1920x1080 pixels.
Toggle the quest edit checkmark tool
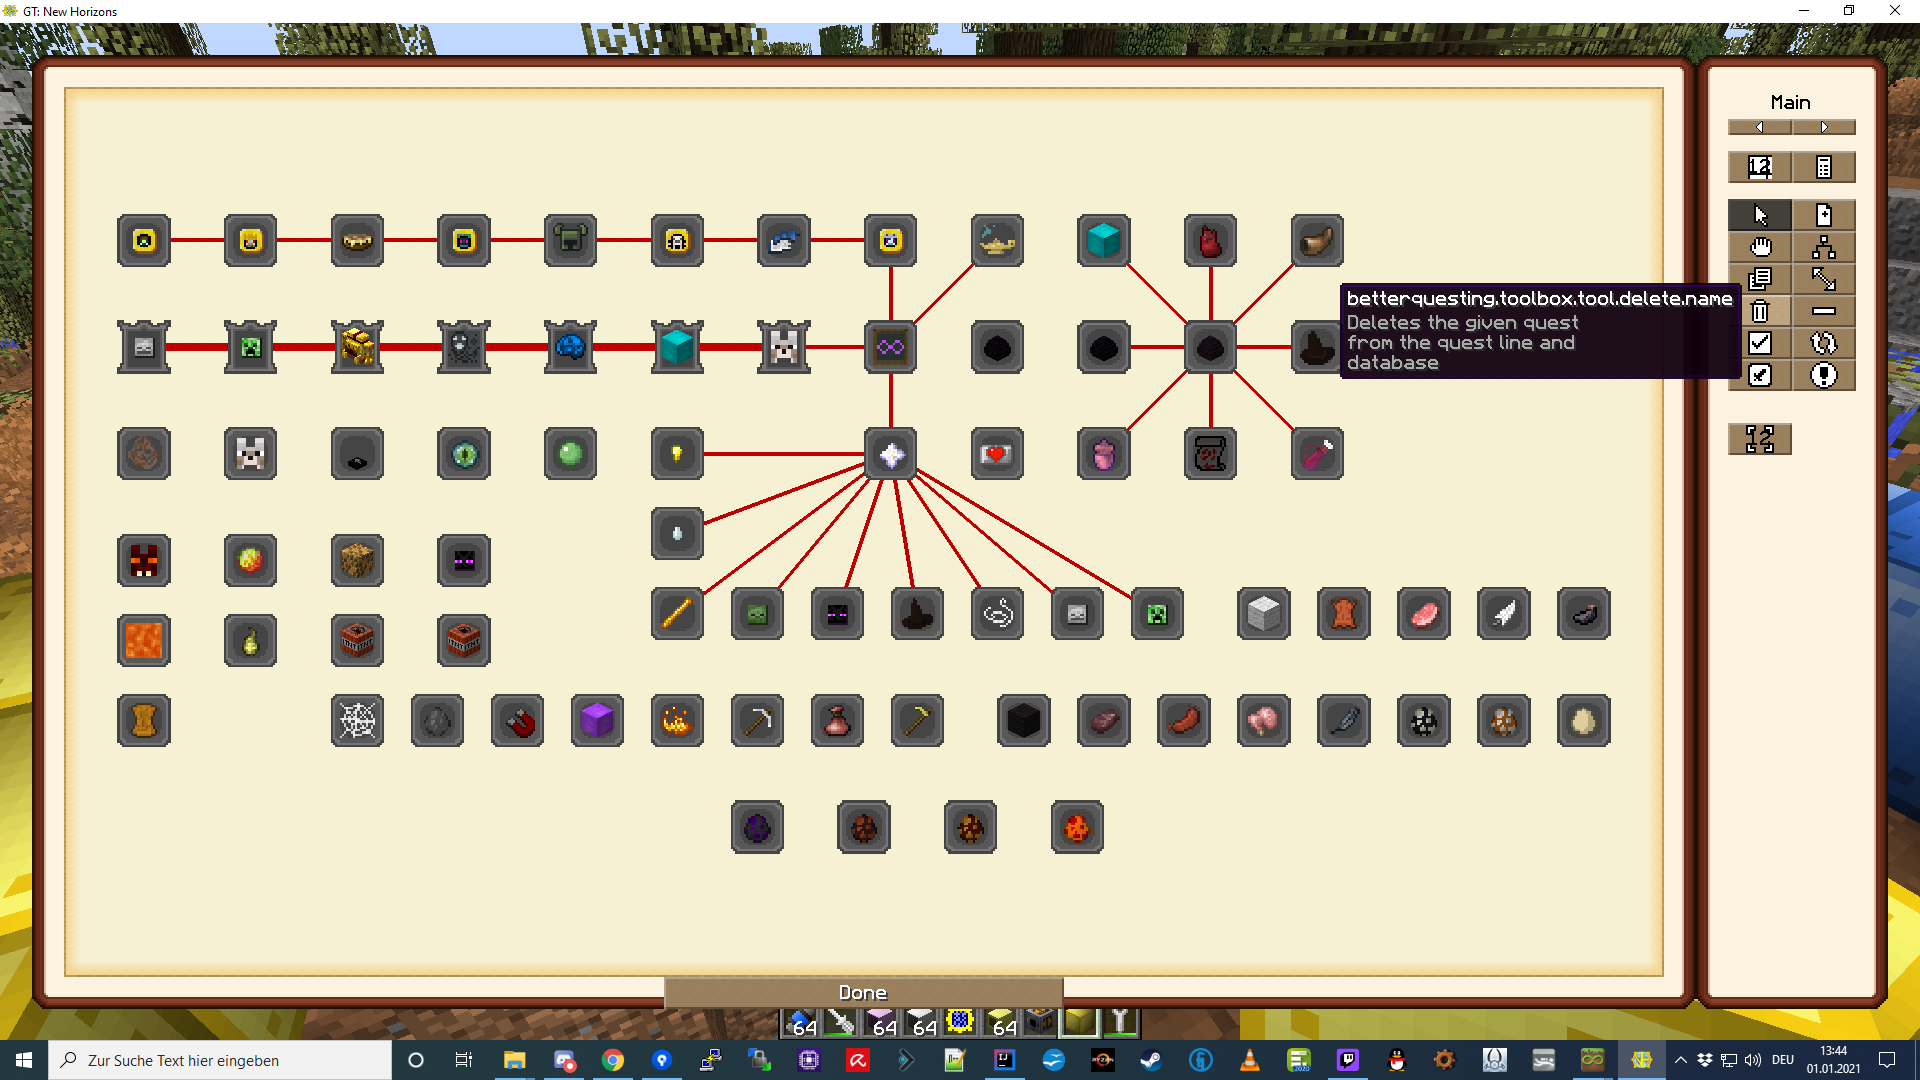(1760, 375)
